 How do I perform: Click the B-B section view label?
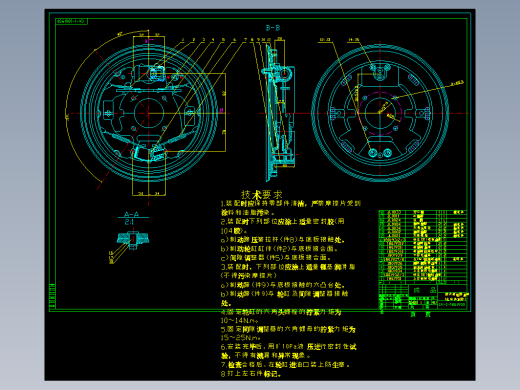coord(273,28)
